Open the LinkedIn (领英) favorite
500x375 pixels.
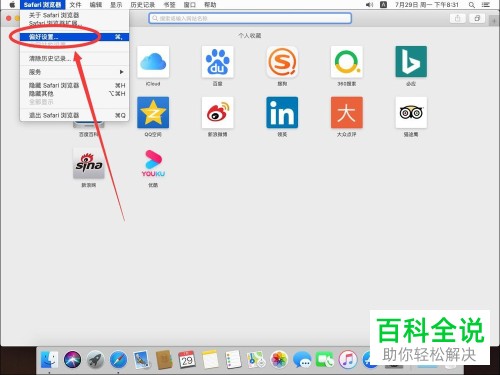(282, 113)
